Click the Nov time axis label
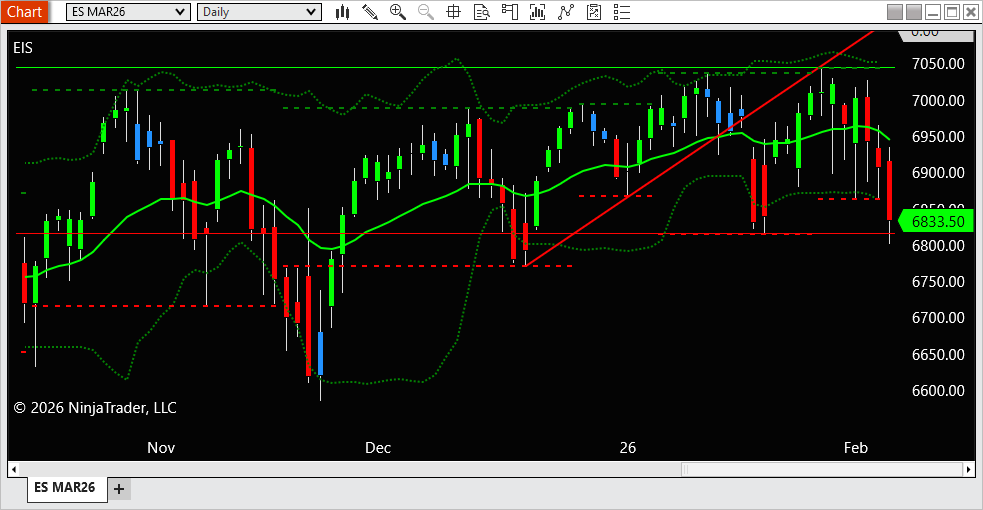Viewport: 983px width, 510px height. tap(161, 448)
